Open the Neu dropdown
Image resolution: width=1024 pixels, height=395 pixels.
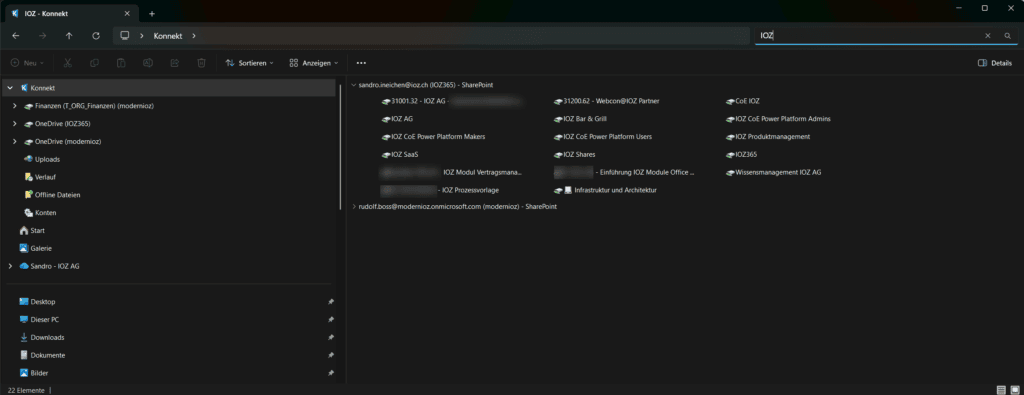pyautogui.click(x=27, y=63)
